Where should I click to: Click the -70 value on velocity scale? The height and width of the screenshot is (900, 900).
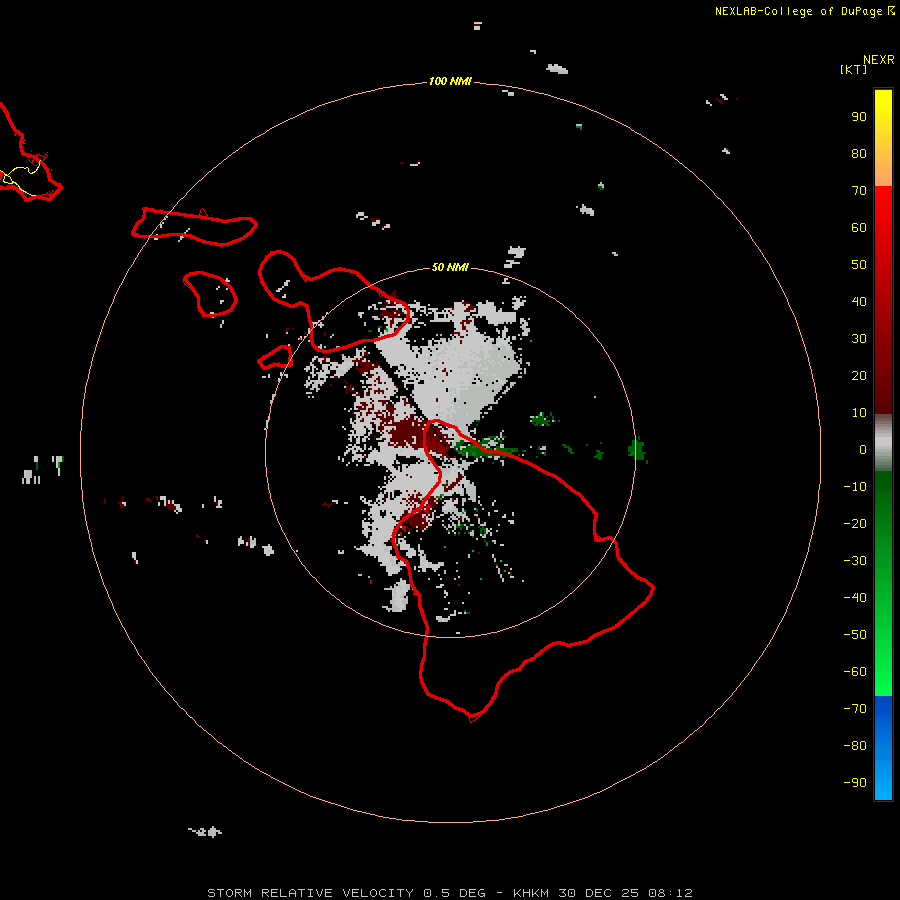855,709
